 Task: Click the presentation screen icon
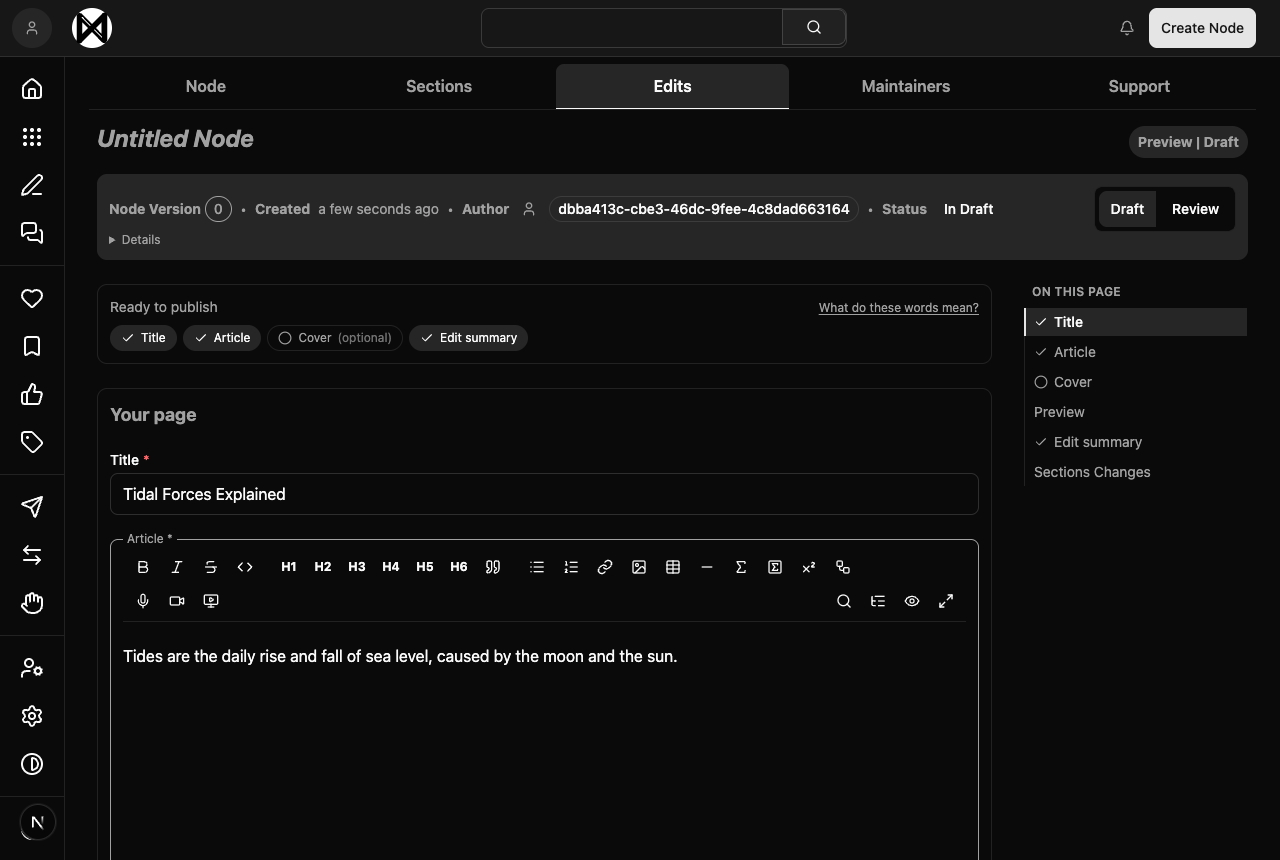[211, 601]
